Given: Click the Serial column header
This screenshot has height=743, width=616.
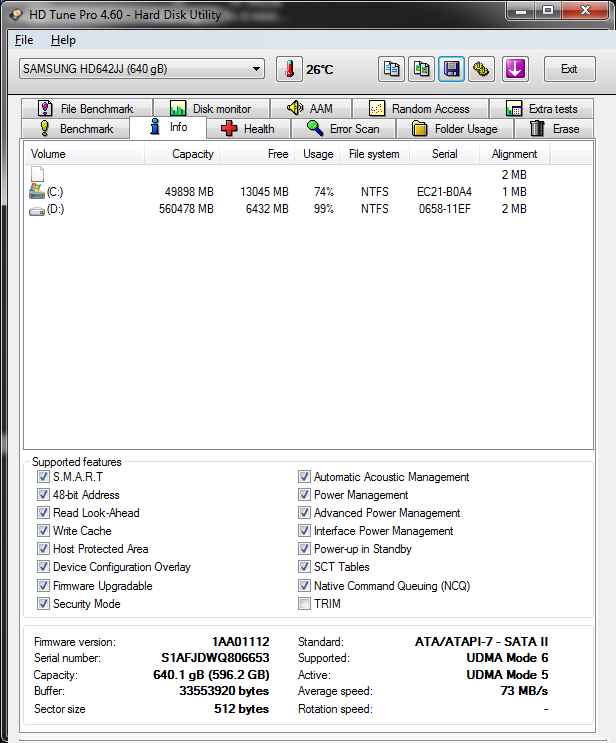Looking at the screenshot, I should pos(444,154).
